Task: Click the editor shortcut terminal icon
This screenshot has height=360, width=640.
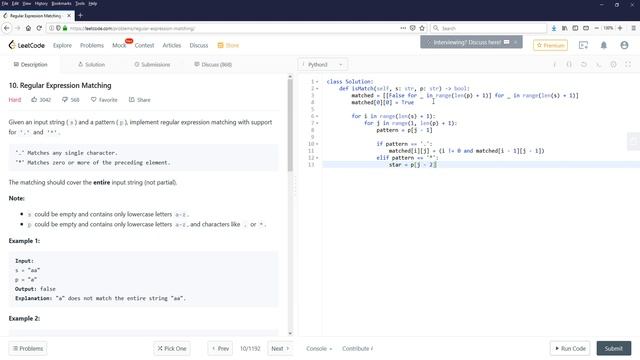Action: pyautogui.click(x=598, y=64)
